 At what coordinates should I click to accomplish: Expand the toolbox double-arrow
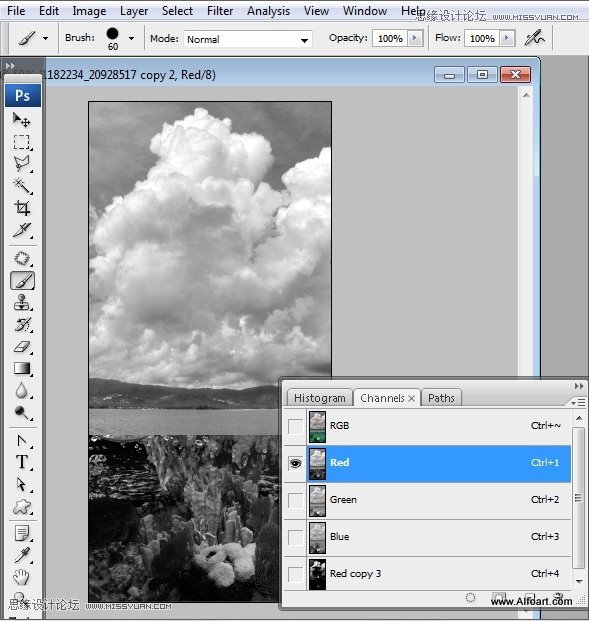(x=10, y=65)
